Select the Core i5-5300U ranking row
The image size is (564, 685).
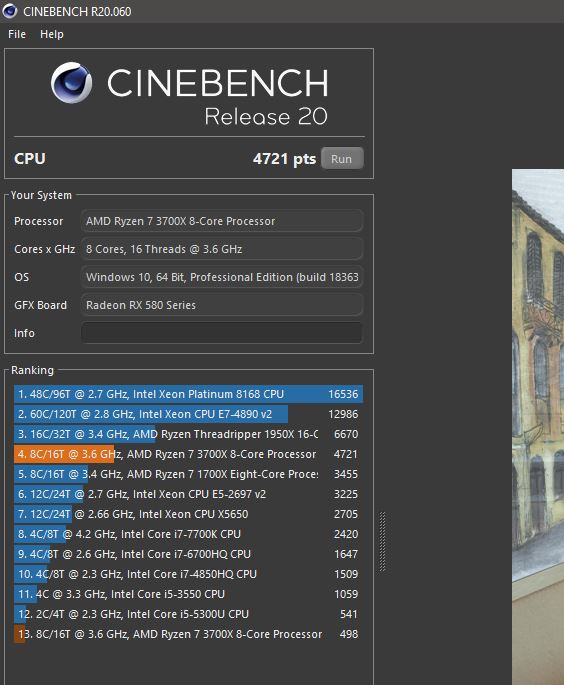(x=188, y=614)
